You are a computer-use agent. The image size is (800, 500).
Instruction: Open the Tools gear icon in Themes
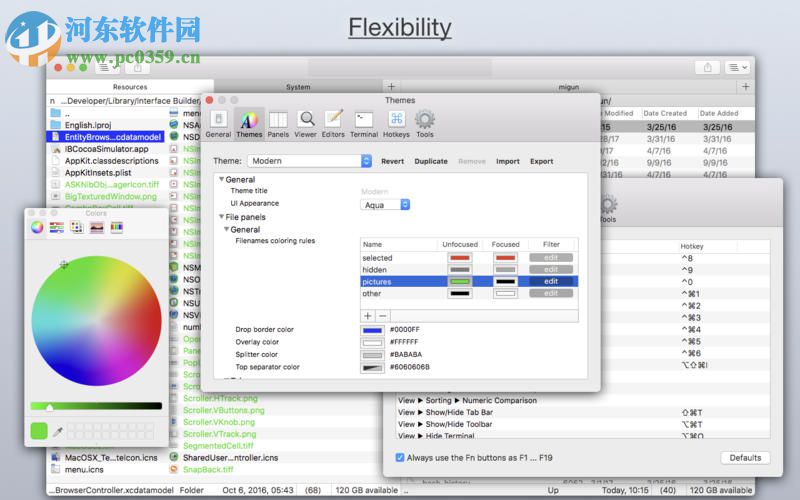pos(424,124)
